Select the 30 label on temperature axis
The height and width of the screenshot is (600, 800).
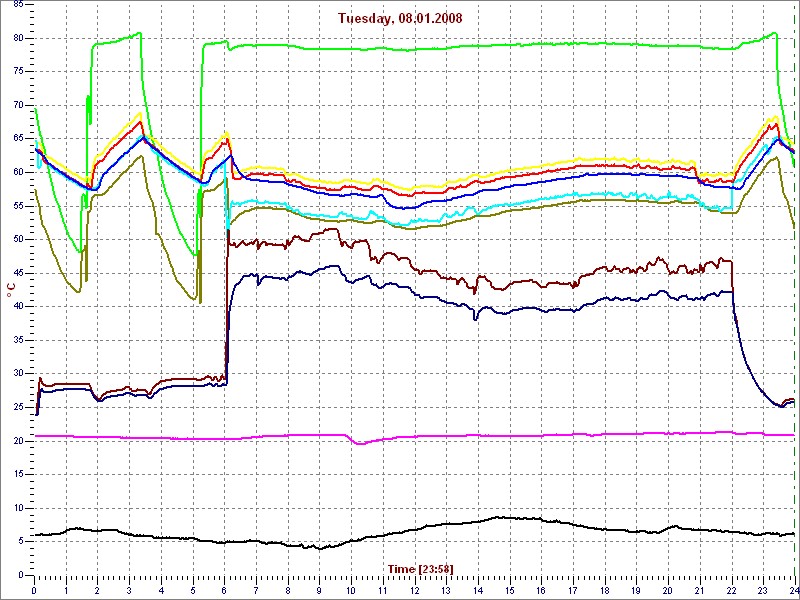(x=17, y=374)
